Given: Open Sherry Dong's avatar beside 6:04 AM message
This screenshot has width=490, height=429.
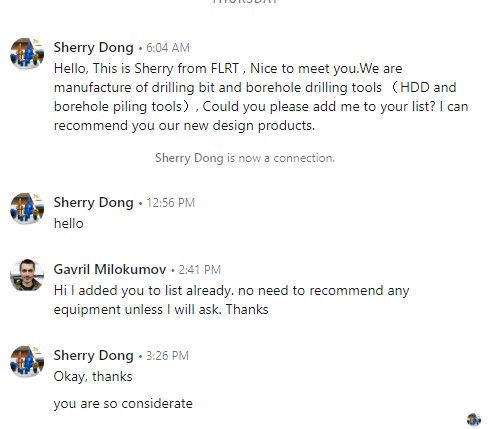Looking at the screenshot, I should (27, 54).
